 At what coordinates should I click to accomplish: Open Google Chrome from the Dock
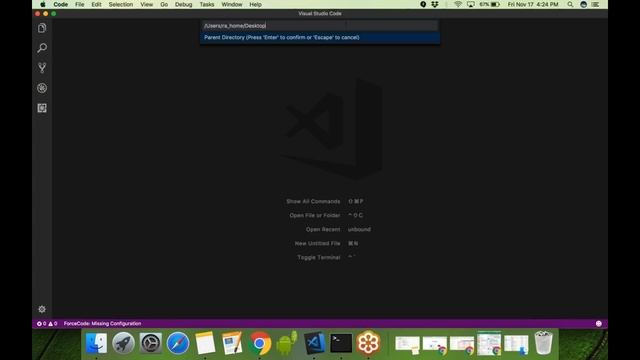(260, 343)
